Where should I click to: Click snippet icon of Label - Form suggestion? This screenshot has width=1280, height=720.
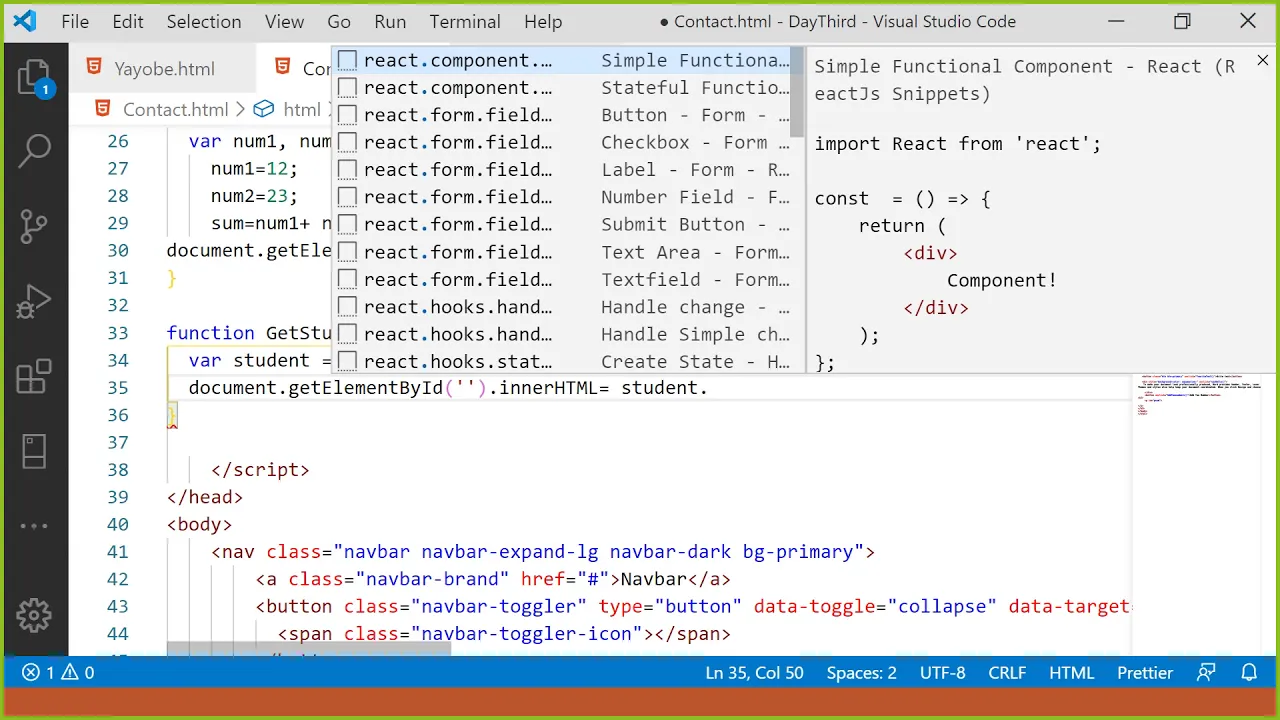347,170
